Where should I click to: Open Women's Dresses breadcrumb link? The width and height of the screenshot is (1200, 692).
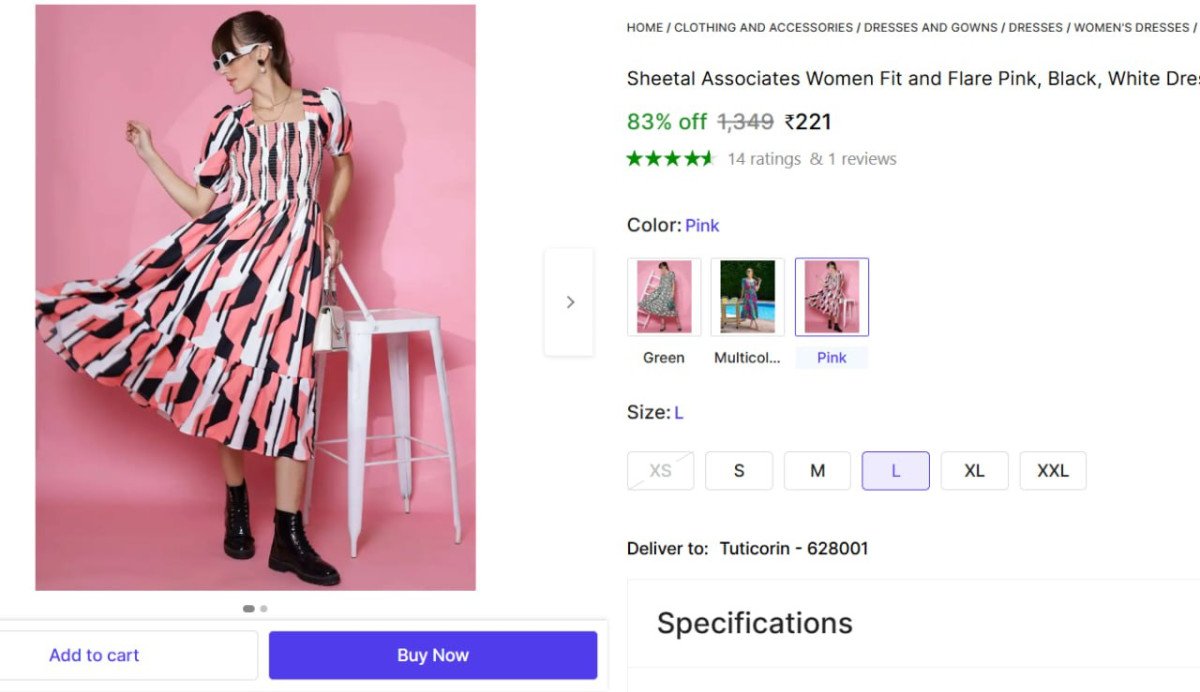click(x=1131, y=28)
